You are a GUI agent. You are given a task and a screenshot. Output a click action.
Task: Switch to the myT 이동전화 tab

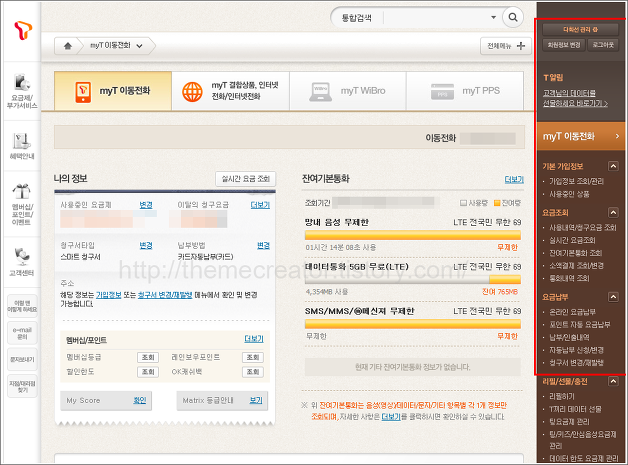pos(113,91)
